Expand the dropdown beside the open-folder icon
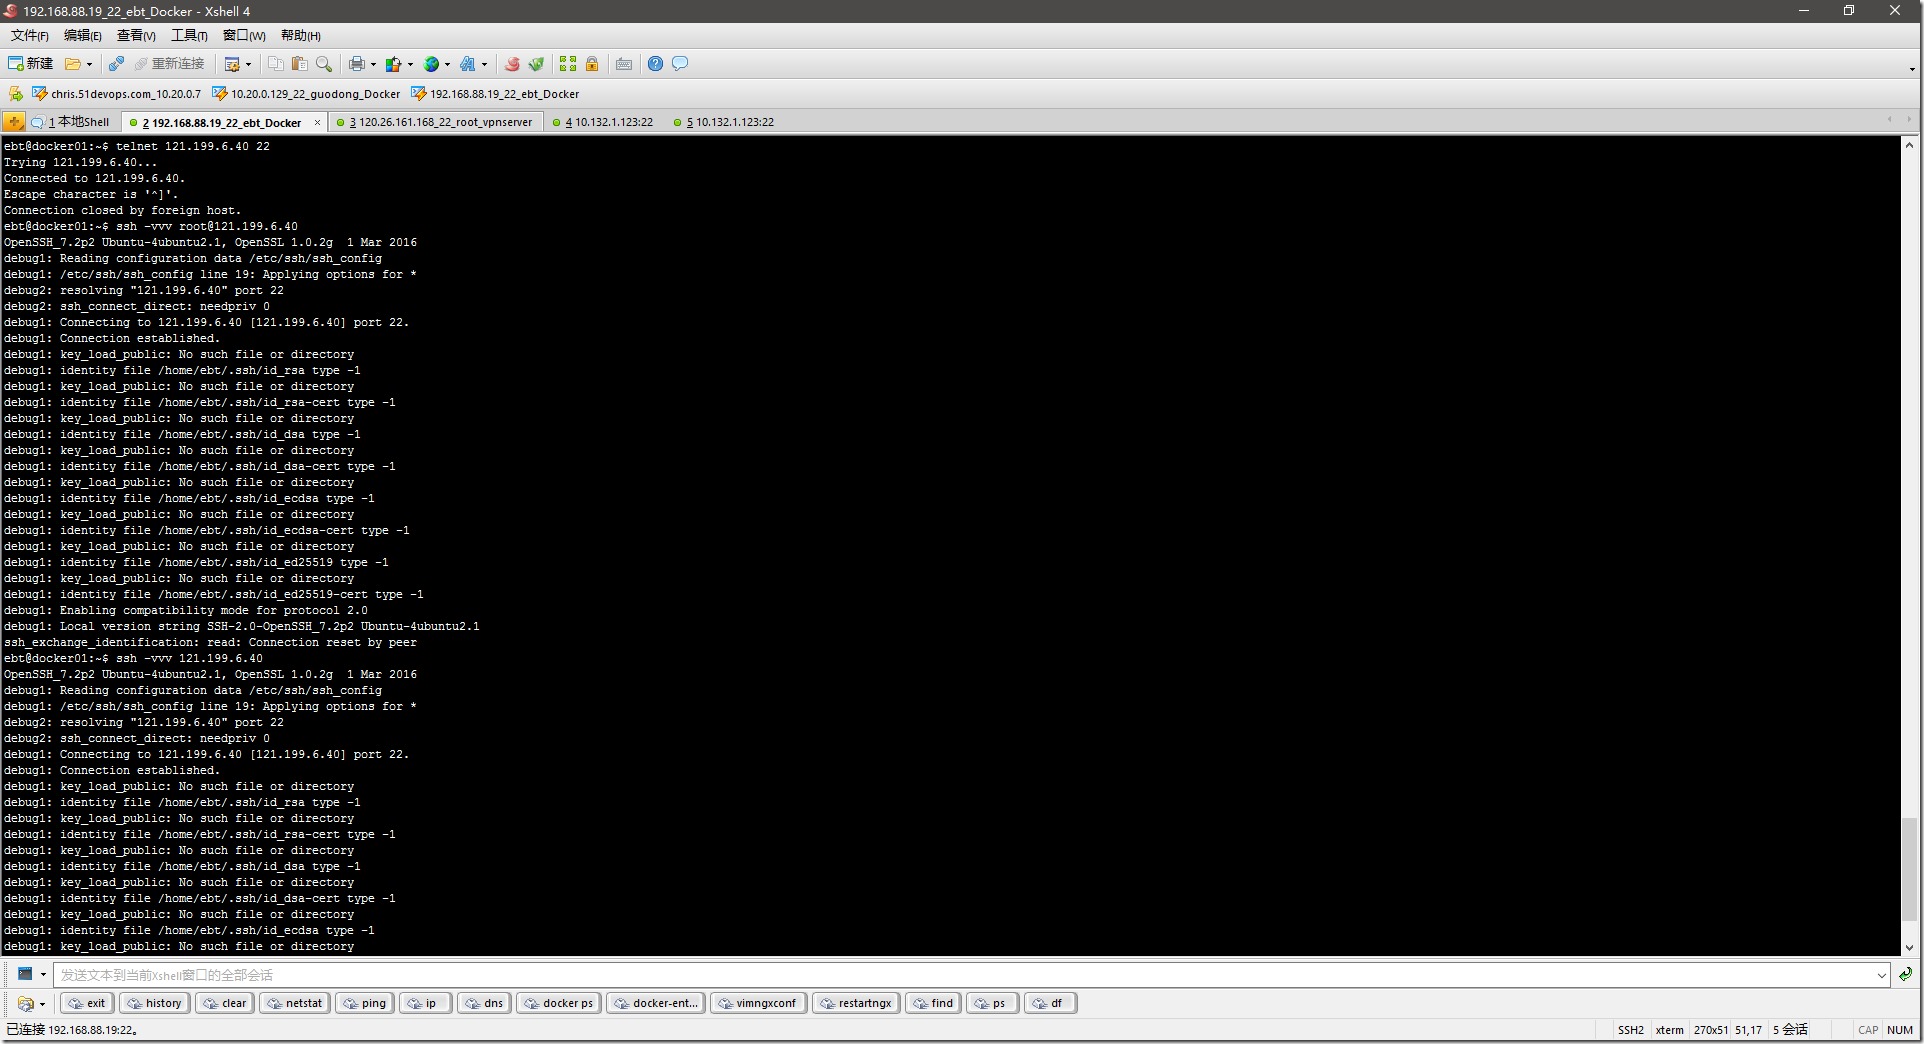This screenshot has height=1044, width=1924. tap(89, 64)
